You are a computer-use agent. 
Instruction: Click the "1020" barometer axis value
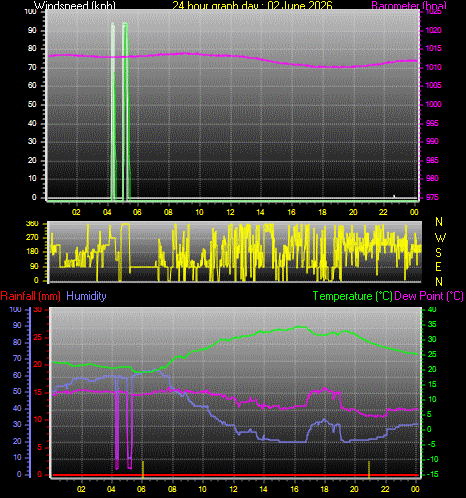(433, 30)
